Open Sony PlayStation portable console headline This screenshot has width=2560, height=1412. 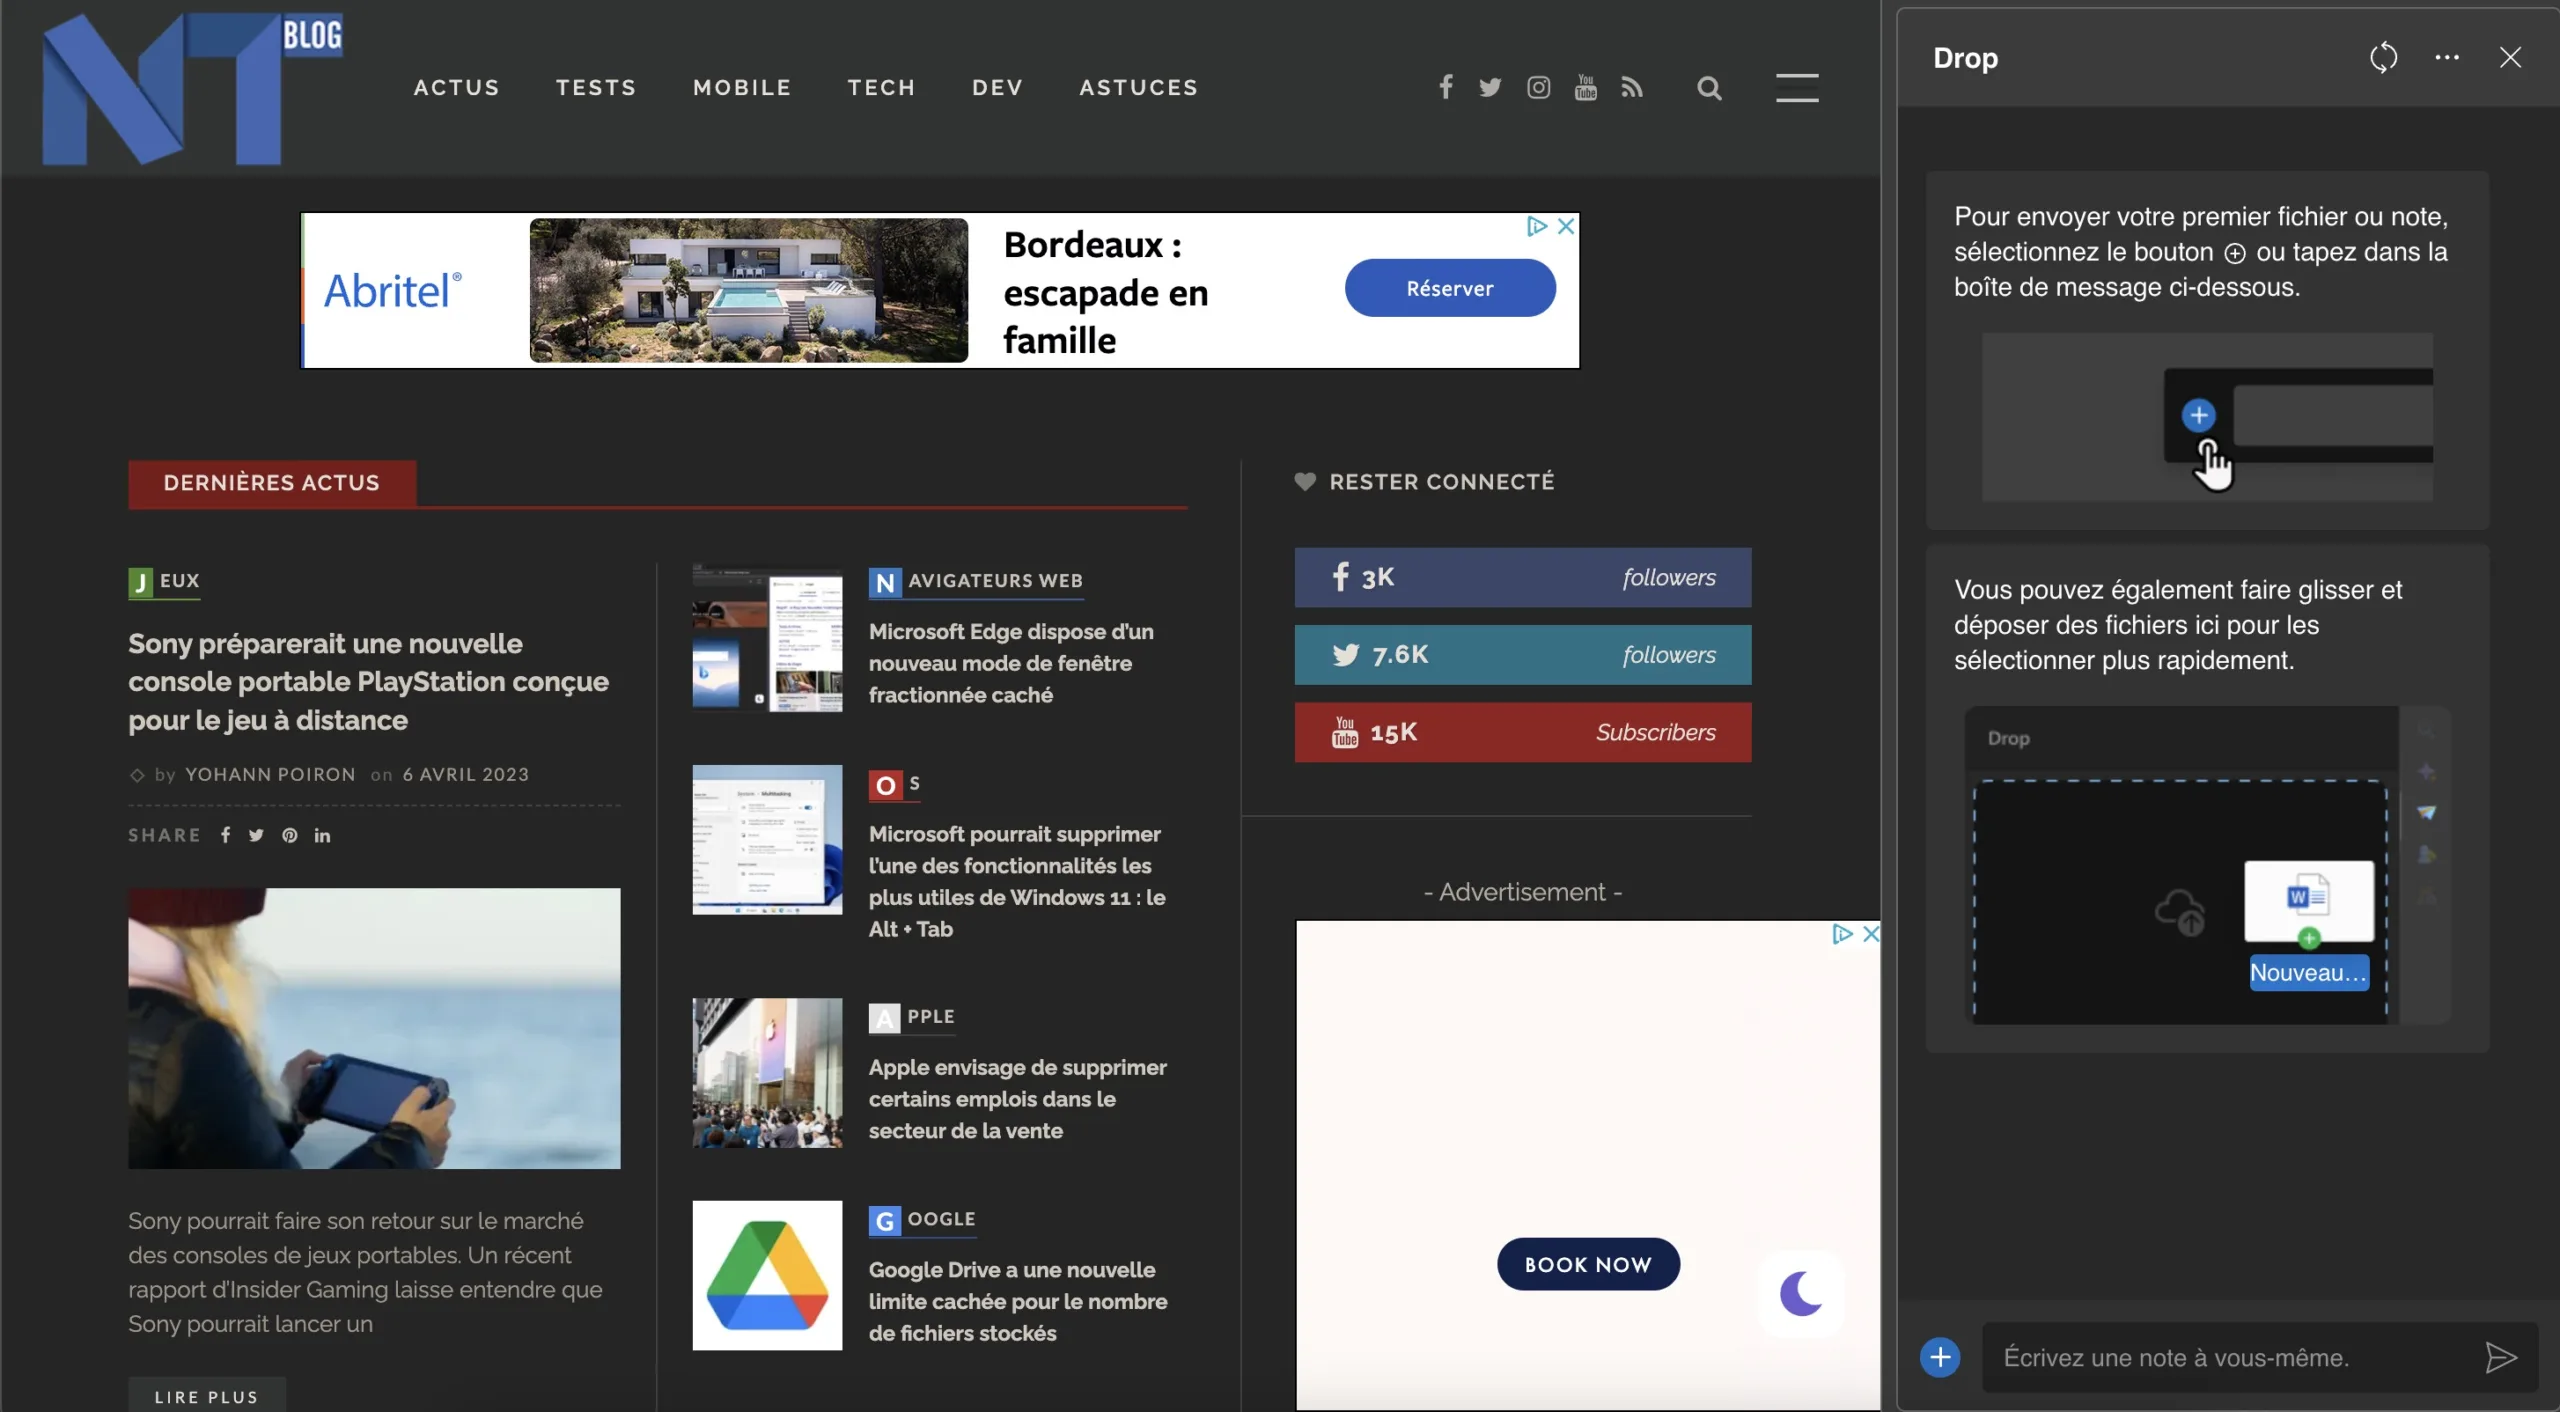coord(368,682)
